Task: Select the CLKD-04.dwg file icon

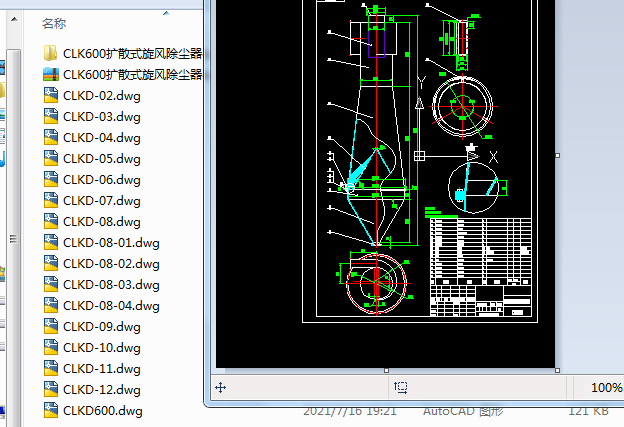Action: (51, 137)
